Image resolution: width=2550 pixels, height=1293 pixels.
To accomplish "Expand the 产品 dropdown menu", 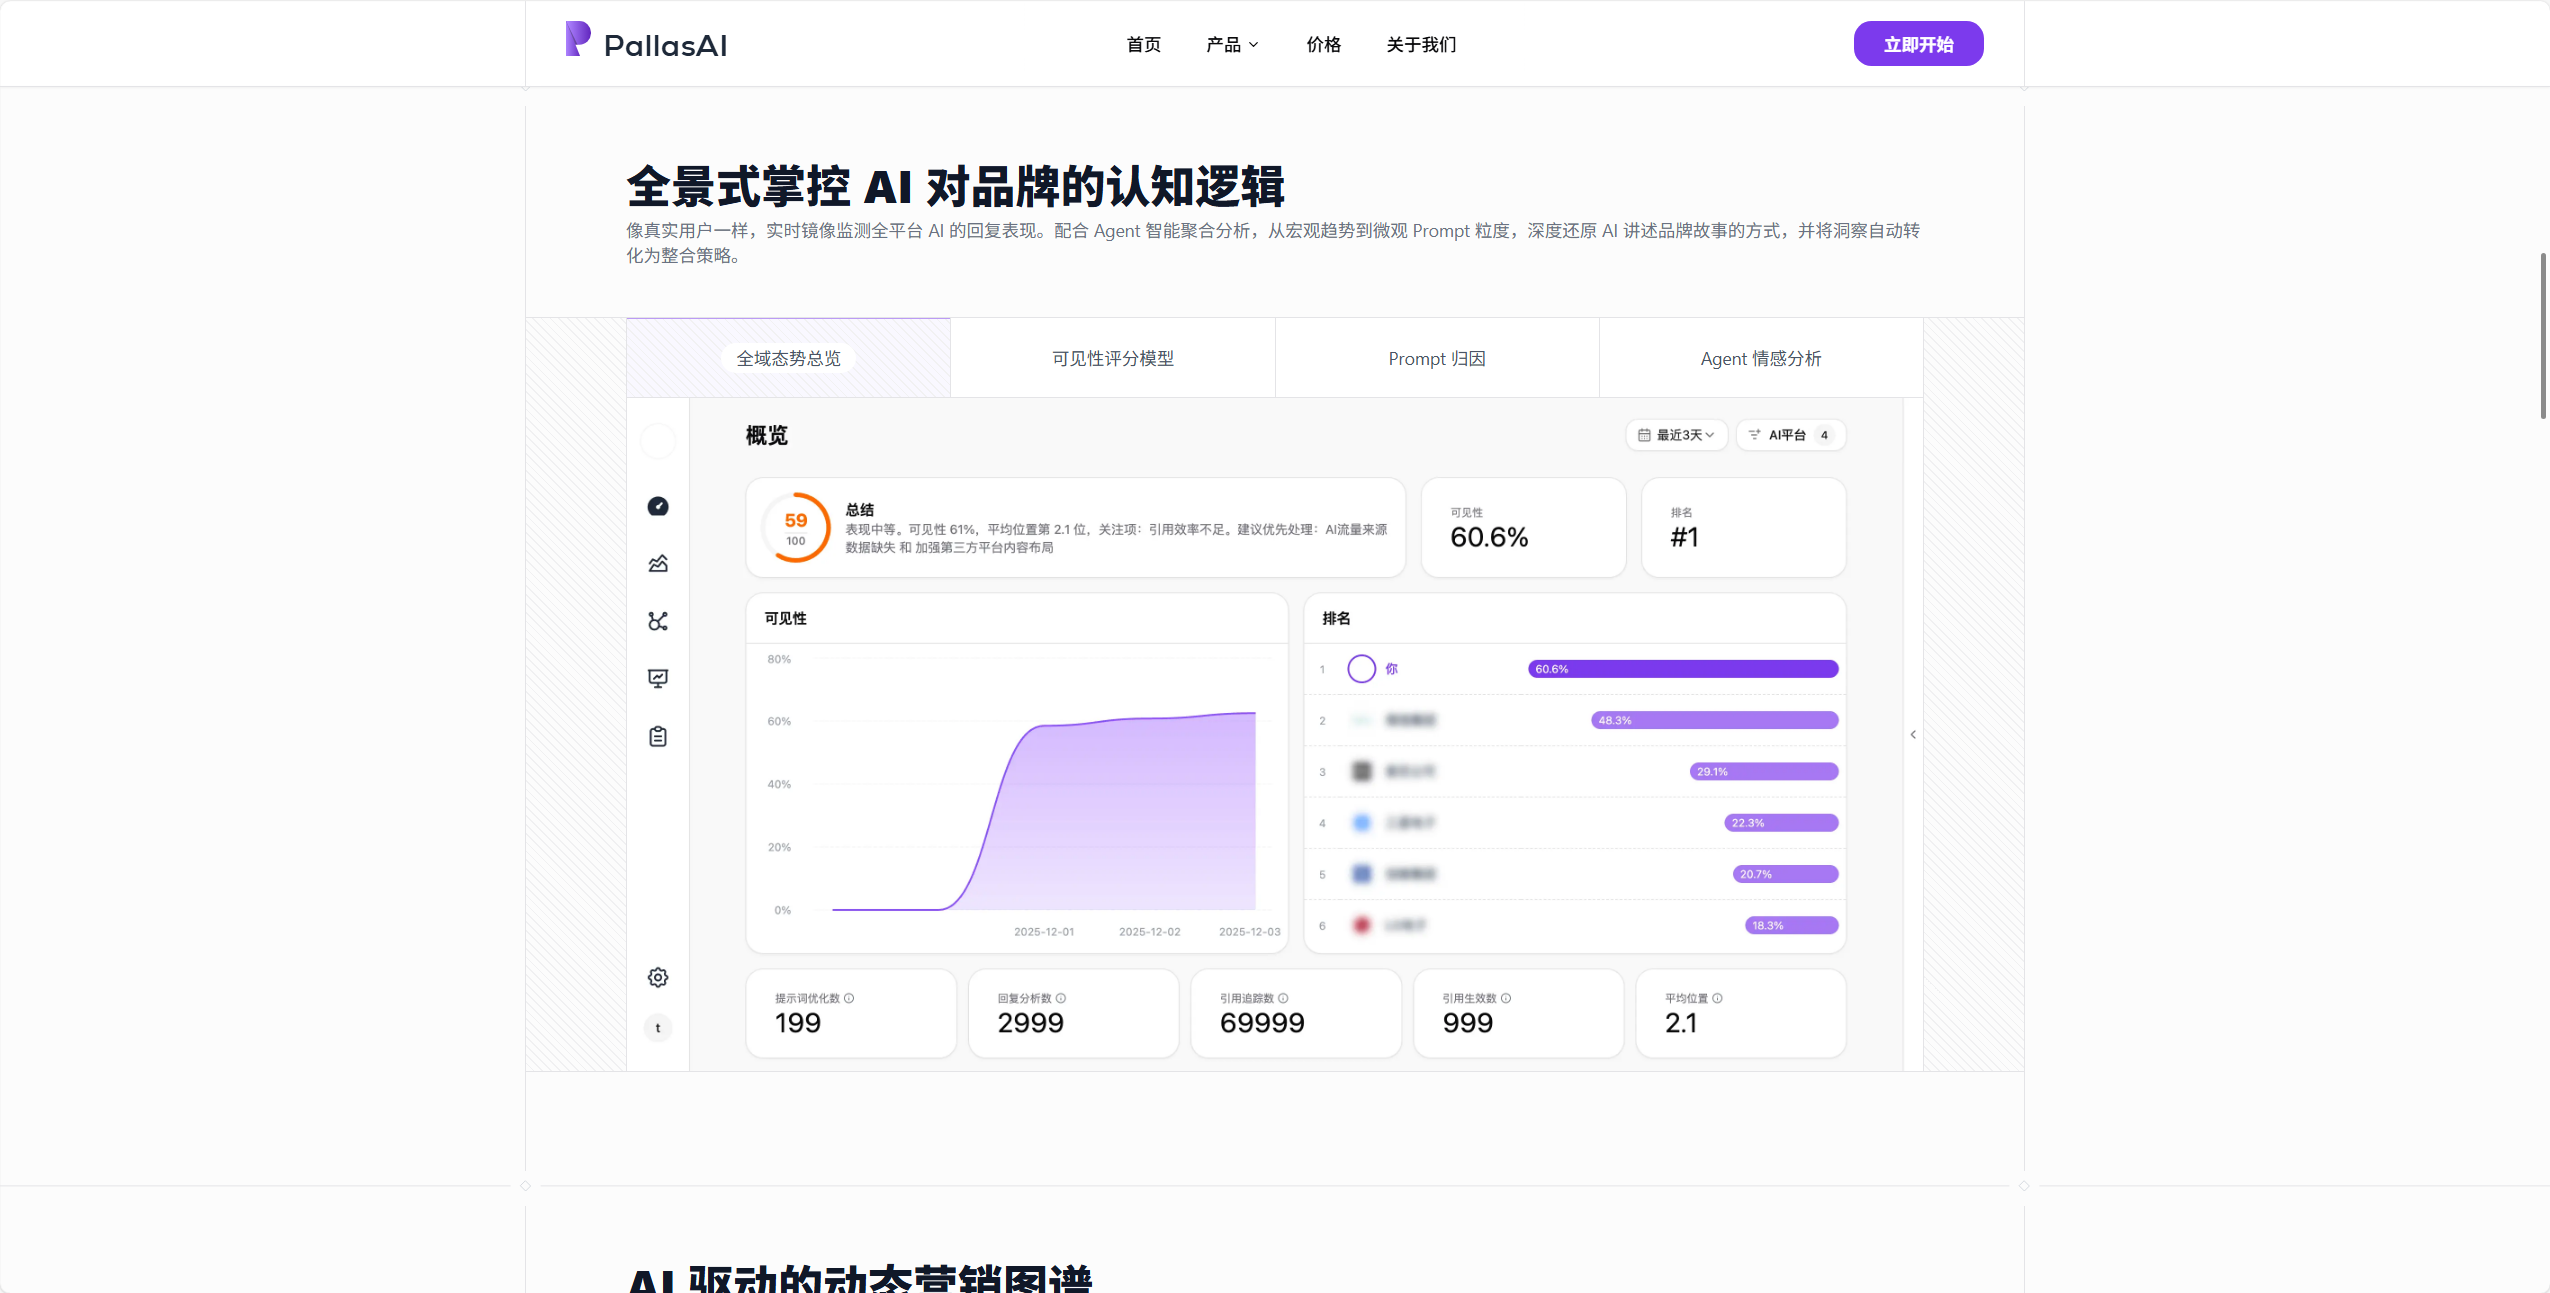I will tap(1232, 44).
